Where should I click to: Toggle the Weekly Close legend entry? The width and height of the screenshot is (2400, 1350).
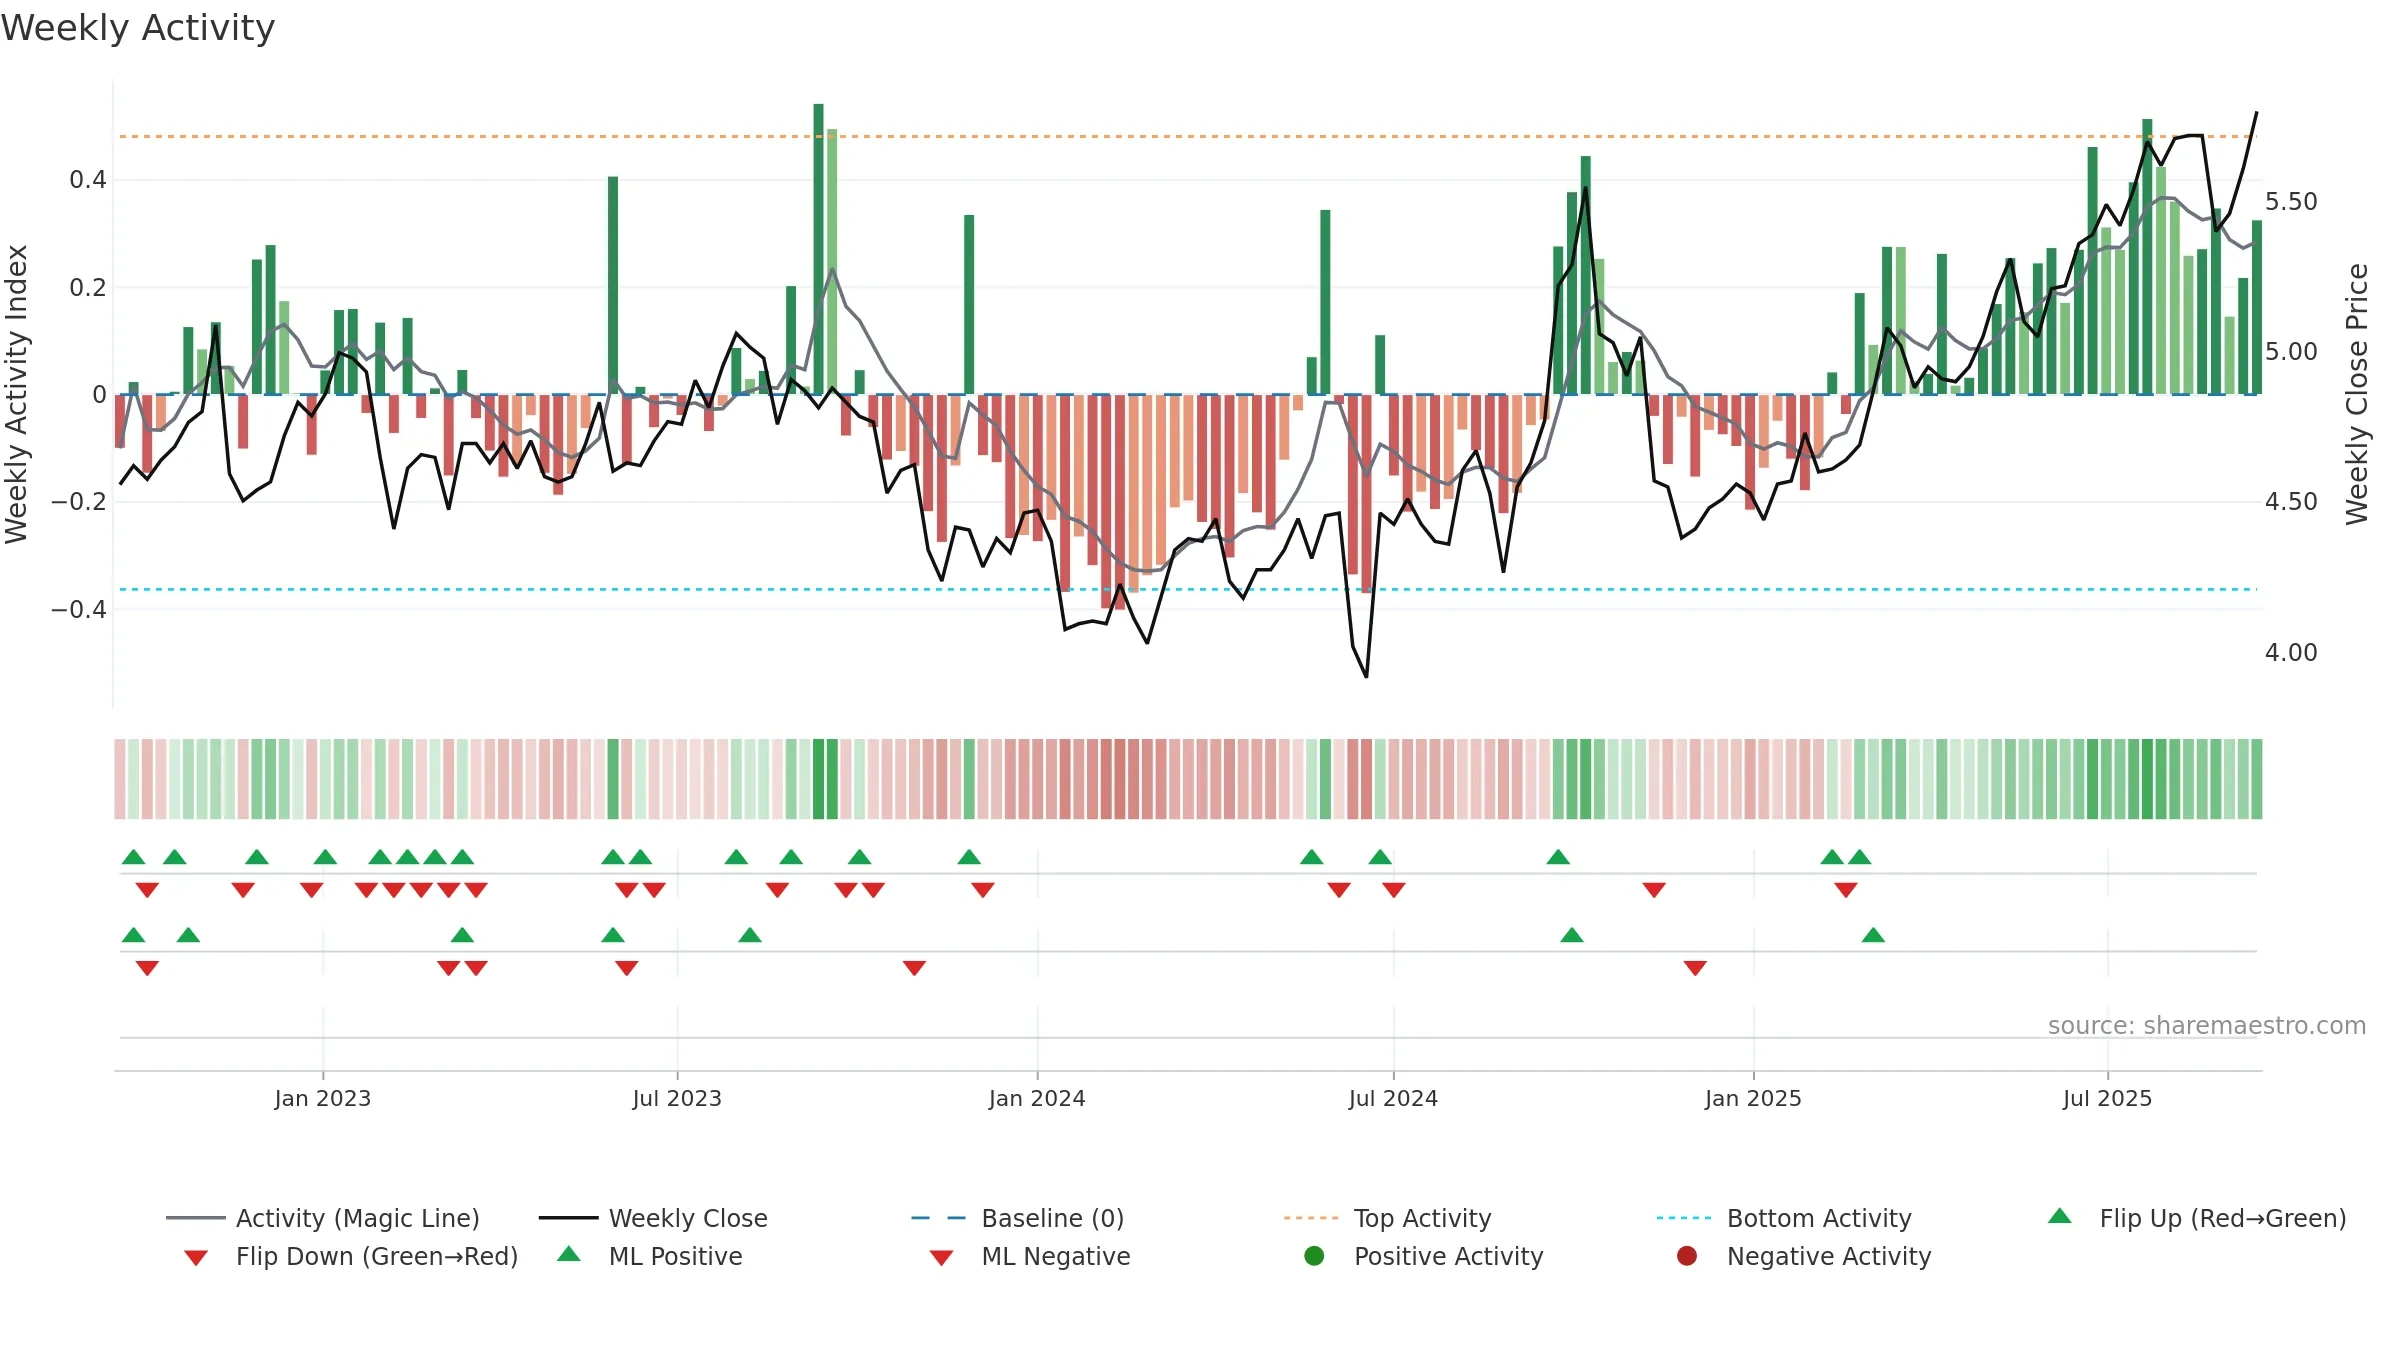click(x=653, y=1218)
